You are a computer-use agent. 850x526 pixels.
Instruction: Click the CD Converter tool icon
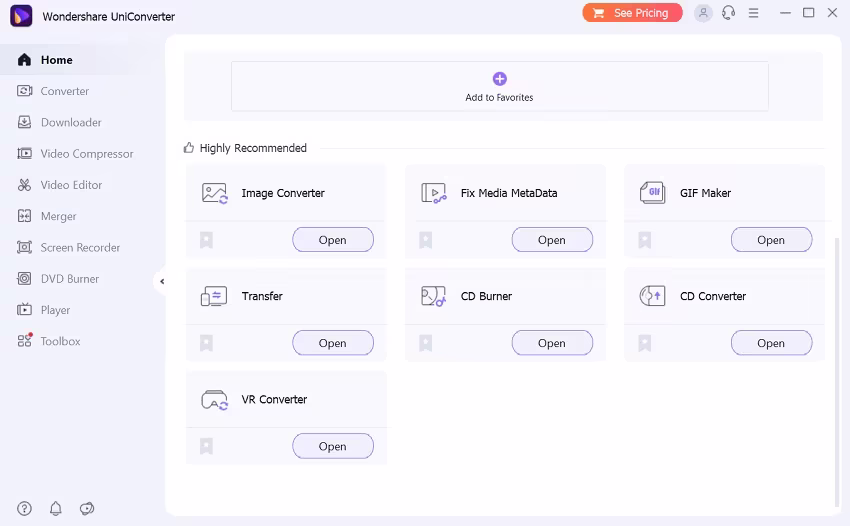[x=653, y=296]
